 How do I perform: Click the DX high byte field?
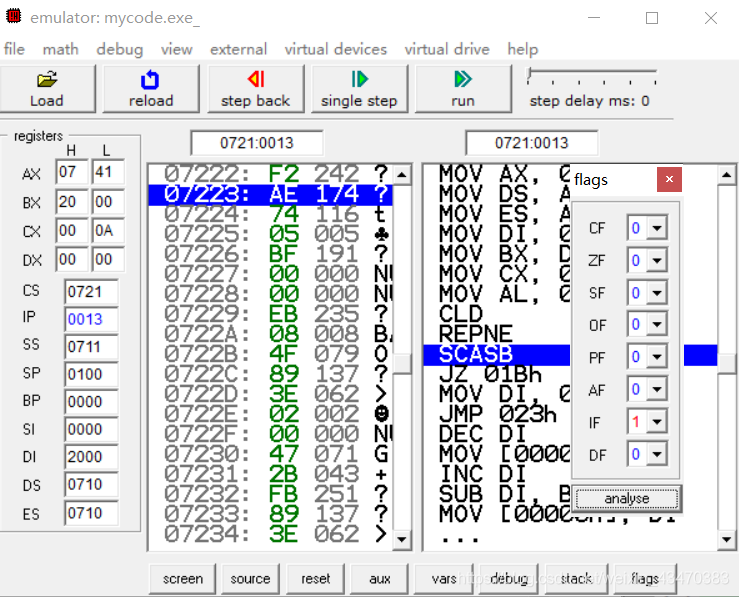pyautogui.click(x=72, y=259)
